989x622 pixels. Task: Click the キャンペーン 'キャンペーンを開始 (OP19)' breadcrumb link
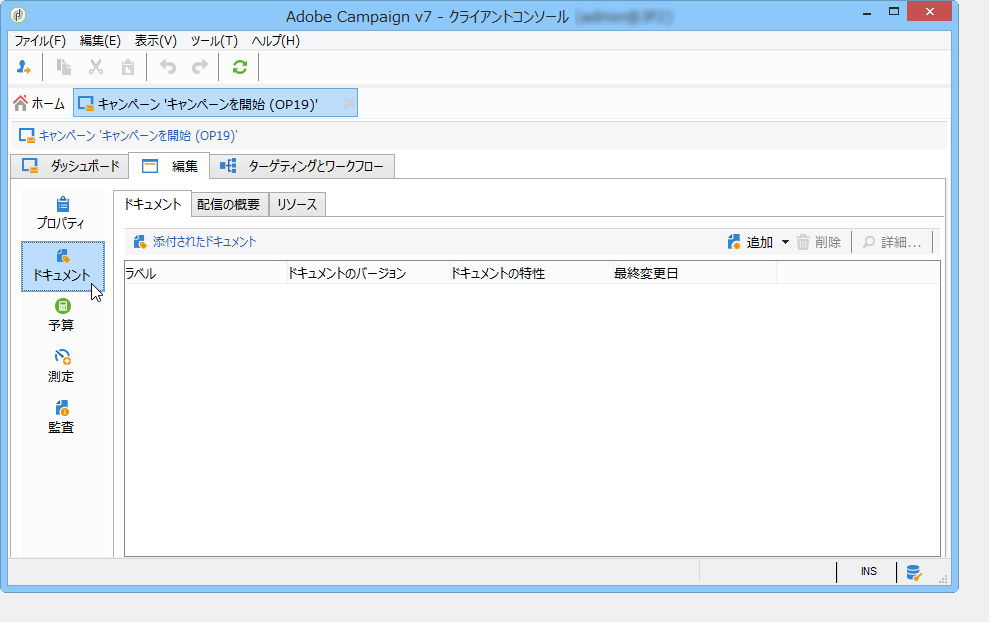(138, 136)
